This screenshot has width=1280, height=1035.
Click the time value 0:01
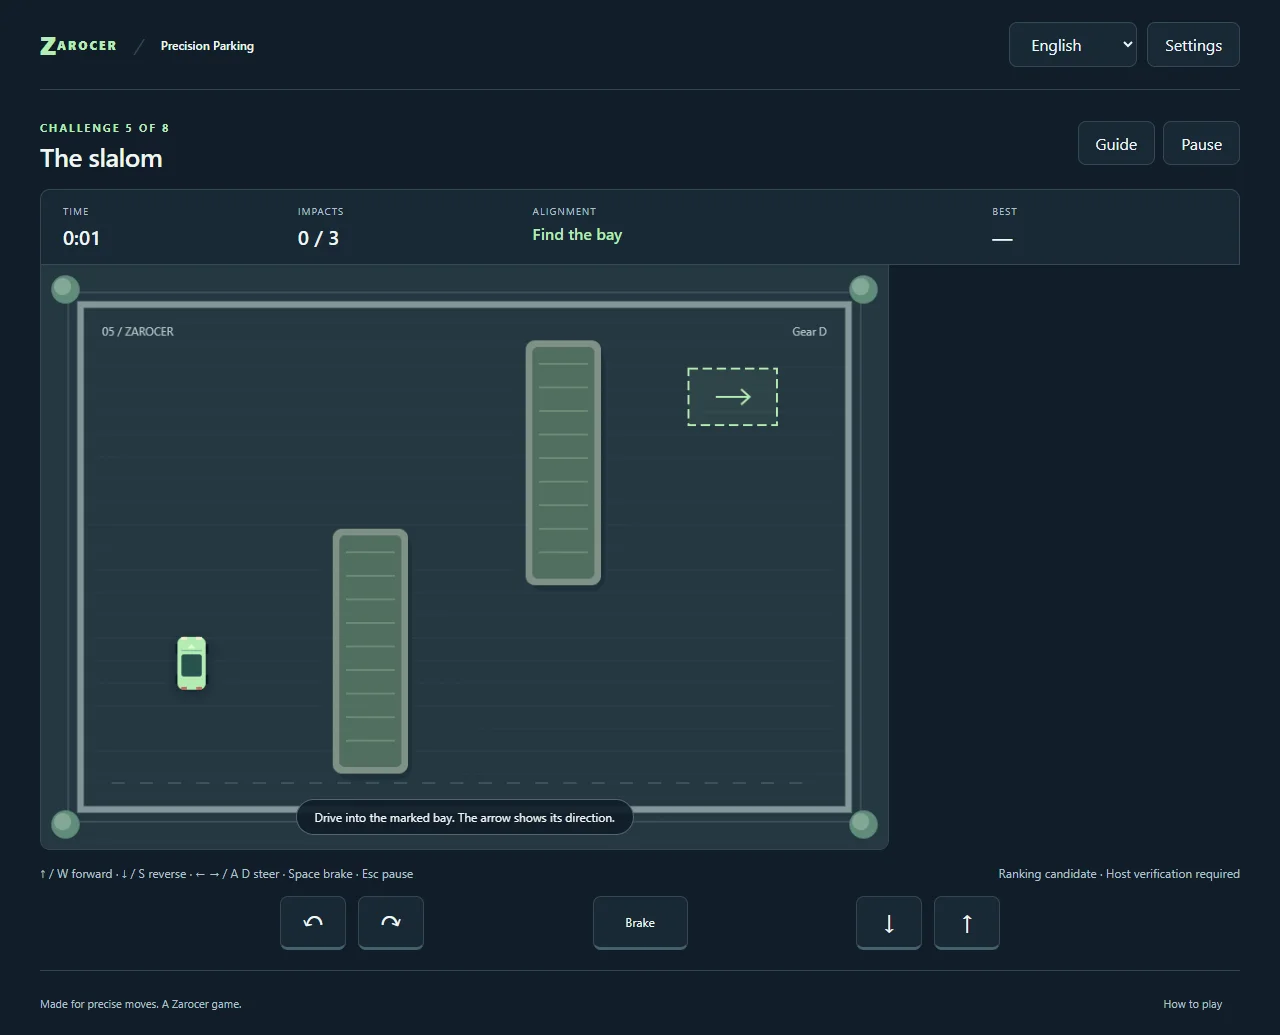(x=81, y=238)
